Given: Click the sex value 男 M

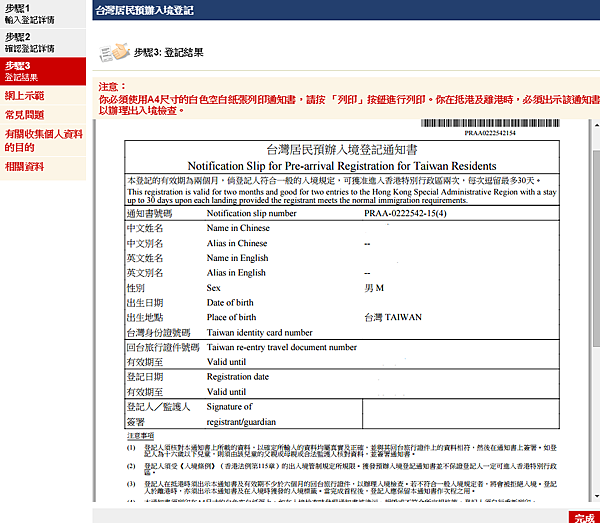Looking at the screenshot, I should click(374, 288).
